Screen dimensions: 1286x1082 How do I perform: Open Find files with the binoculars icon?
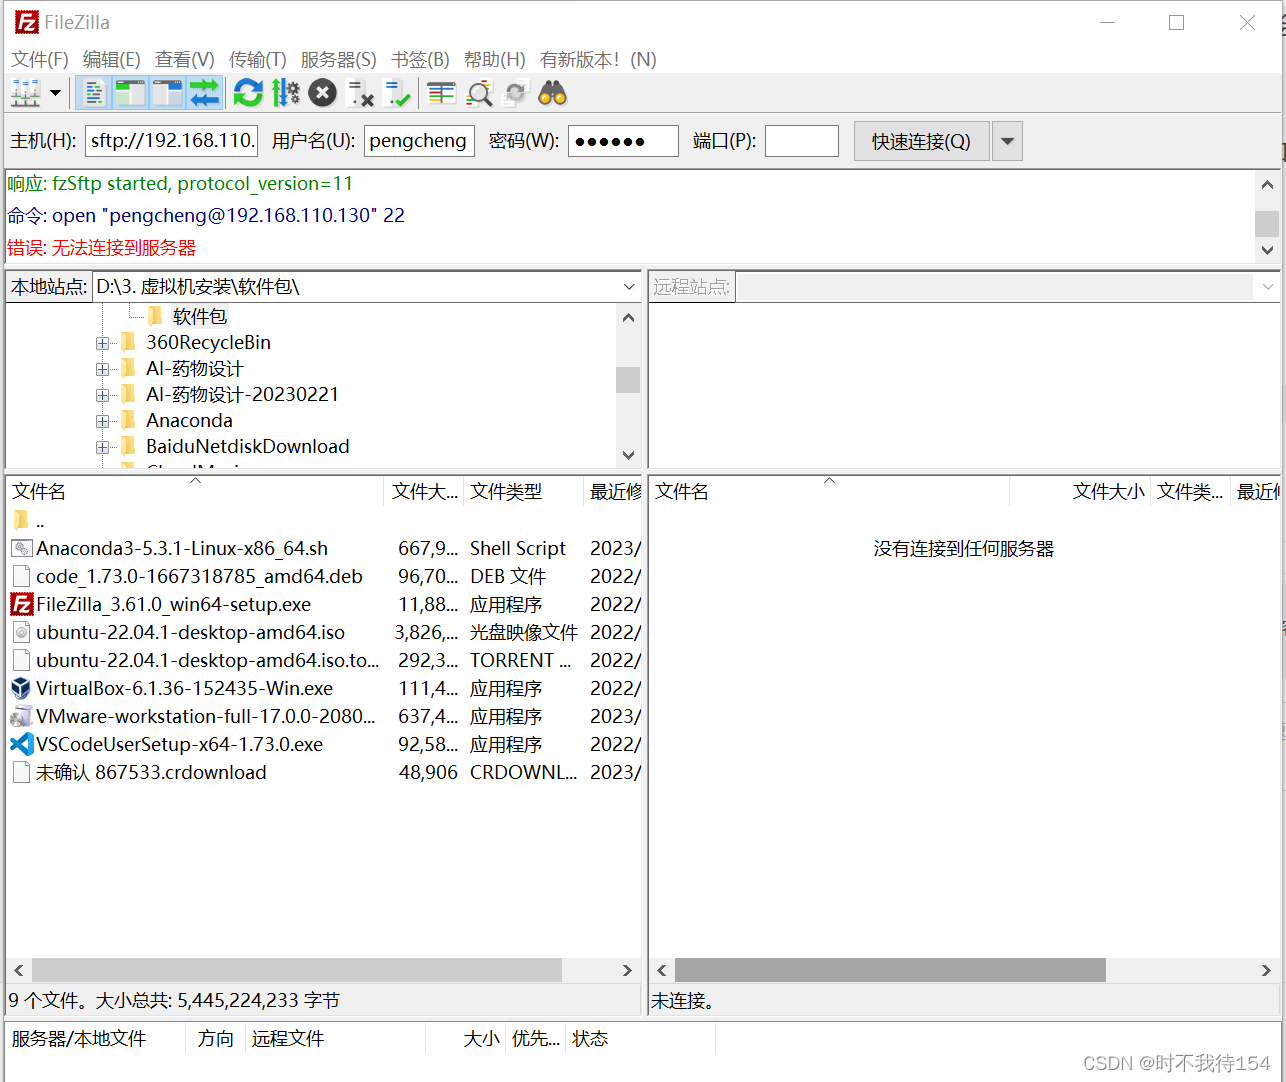[x=551, y=92]
